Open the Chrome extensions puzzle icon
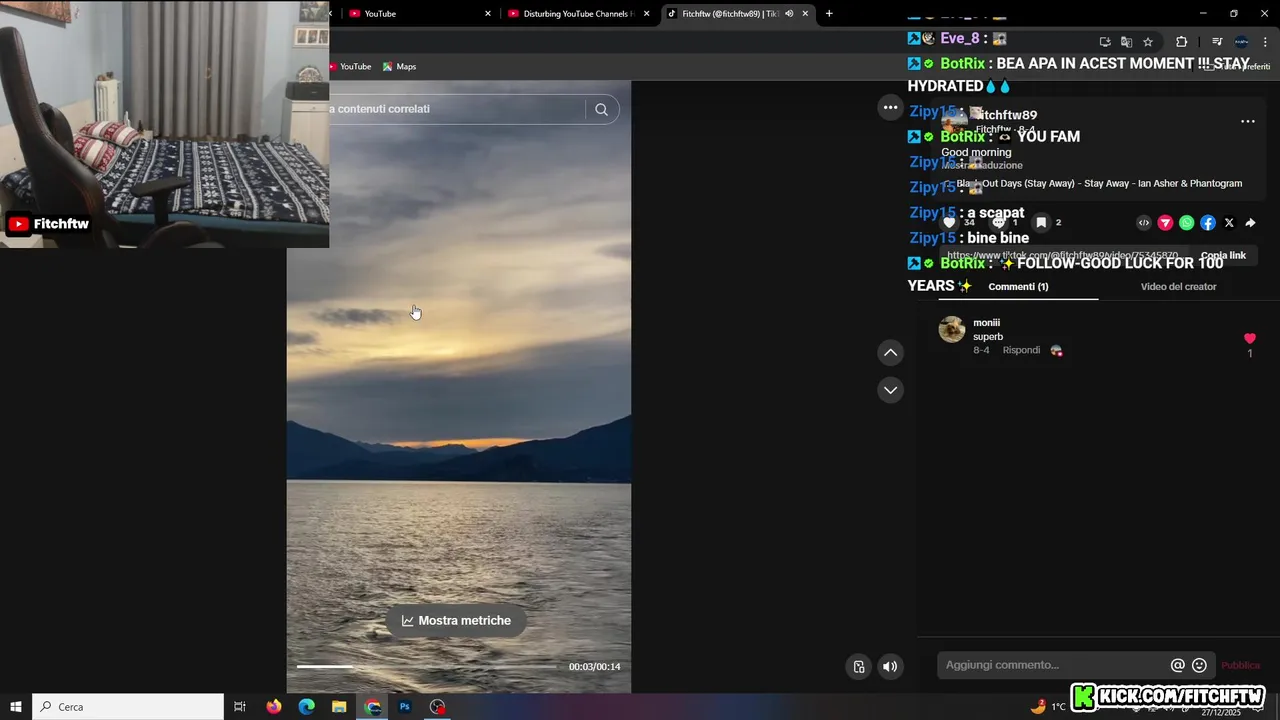The width and height of the screenshot is (1280, 720). tap(1181, 42)
